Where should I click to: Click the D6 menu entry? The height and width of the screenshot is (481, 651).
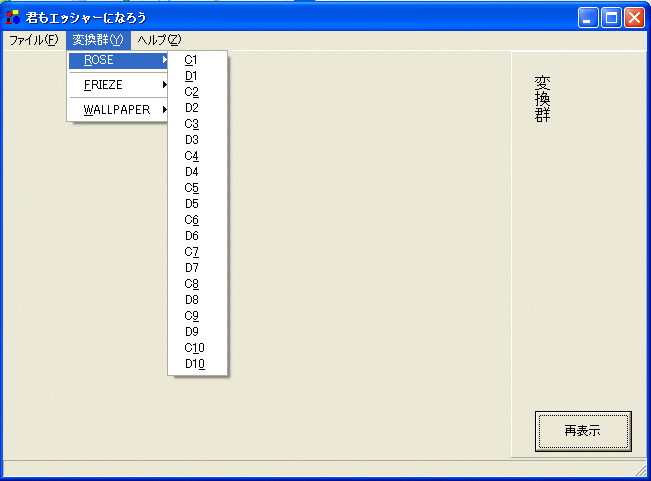(198, 236)
